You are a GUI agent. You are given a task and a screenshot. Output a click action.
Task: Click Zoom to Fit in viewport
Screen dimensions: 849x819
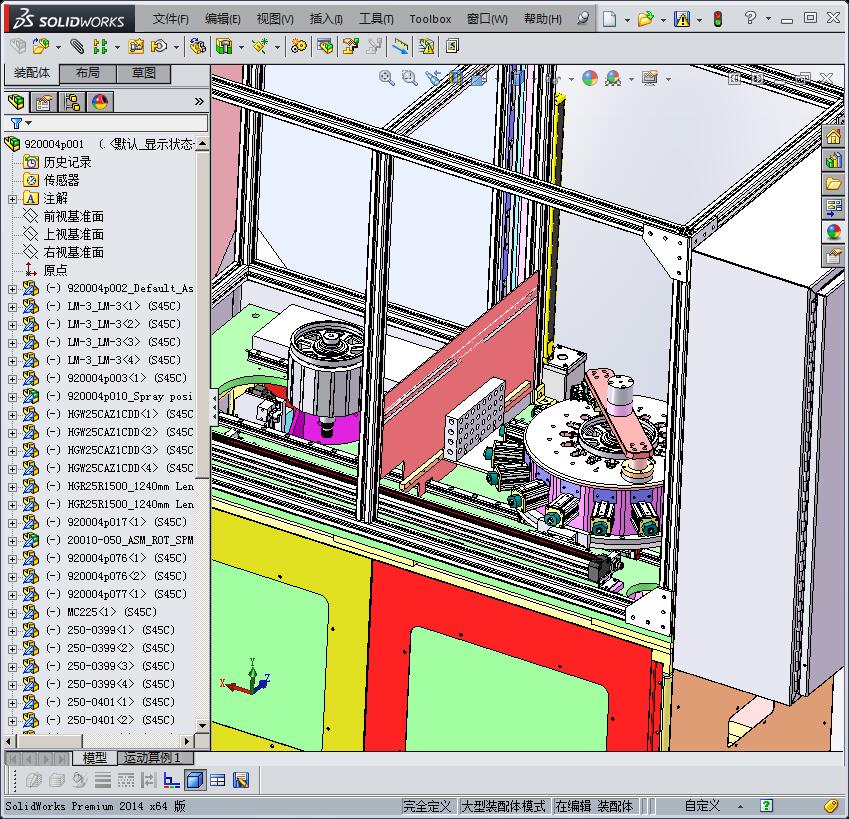point(386,78)
